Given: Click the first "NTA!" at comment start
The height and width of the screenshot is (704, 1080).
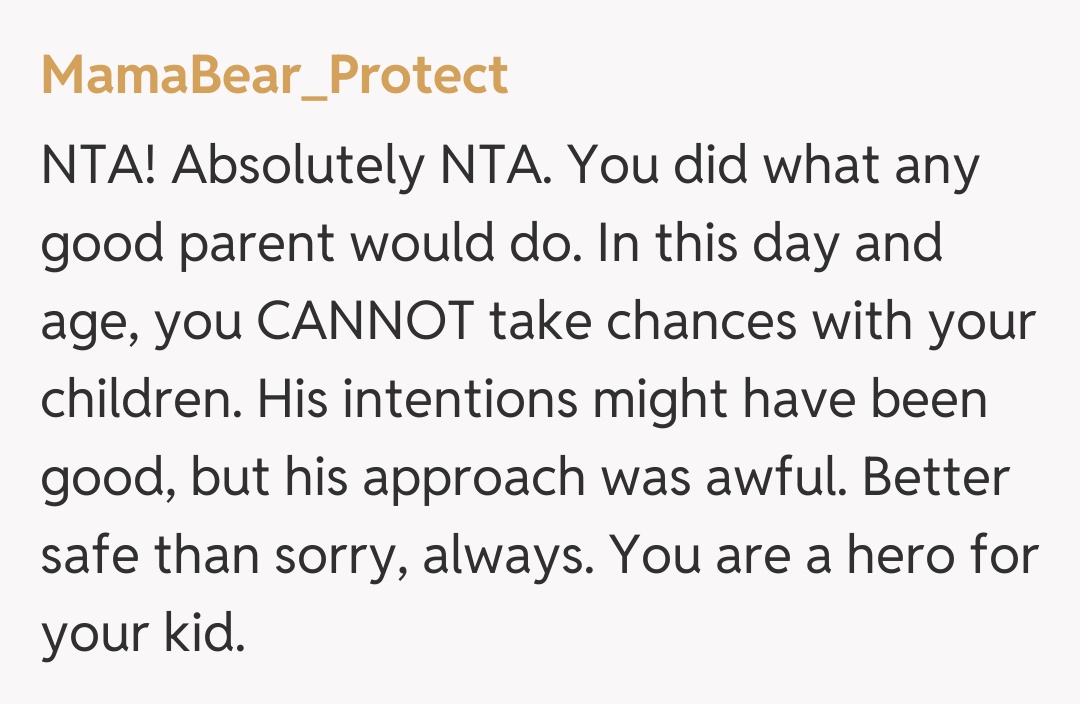Looking at the screenshot, I should click(x=97, y=166).
